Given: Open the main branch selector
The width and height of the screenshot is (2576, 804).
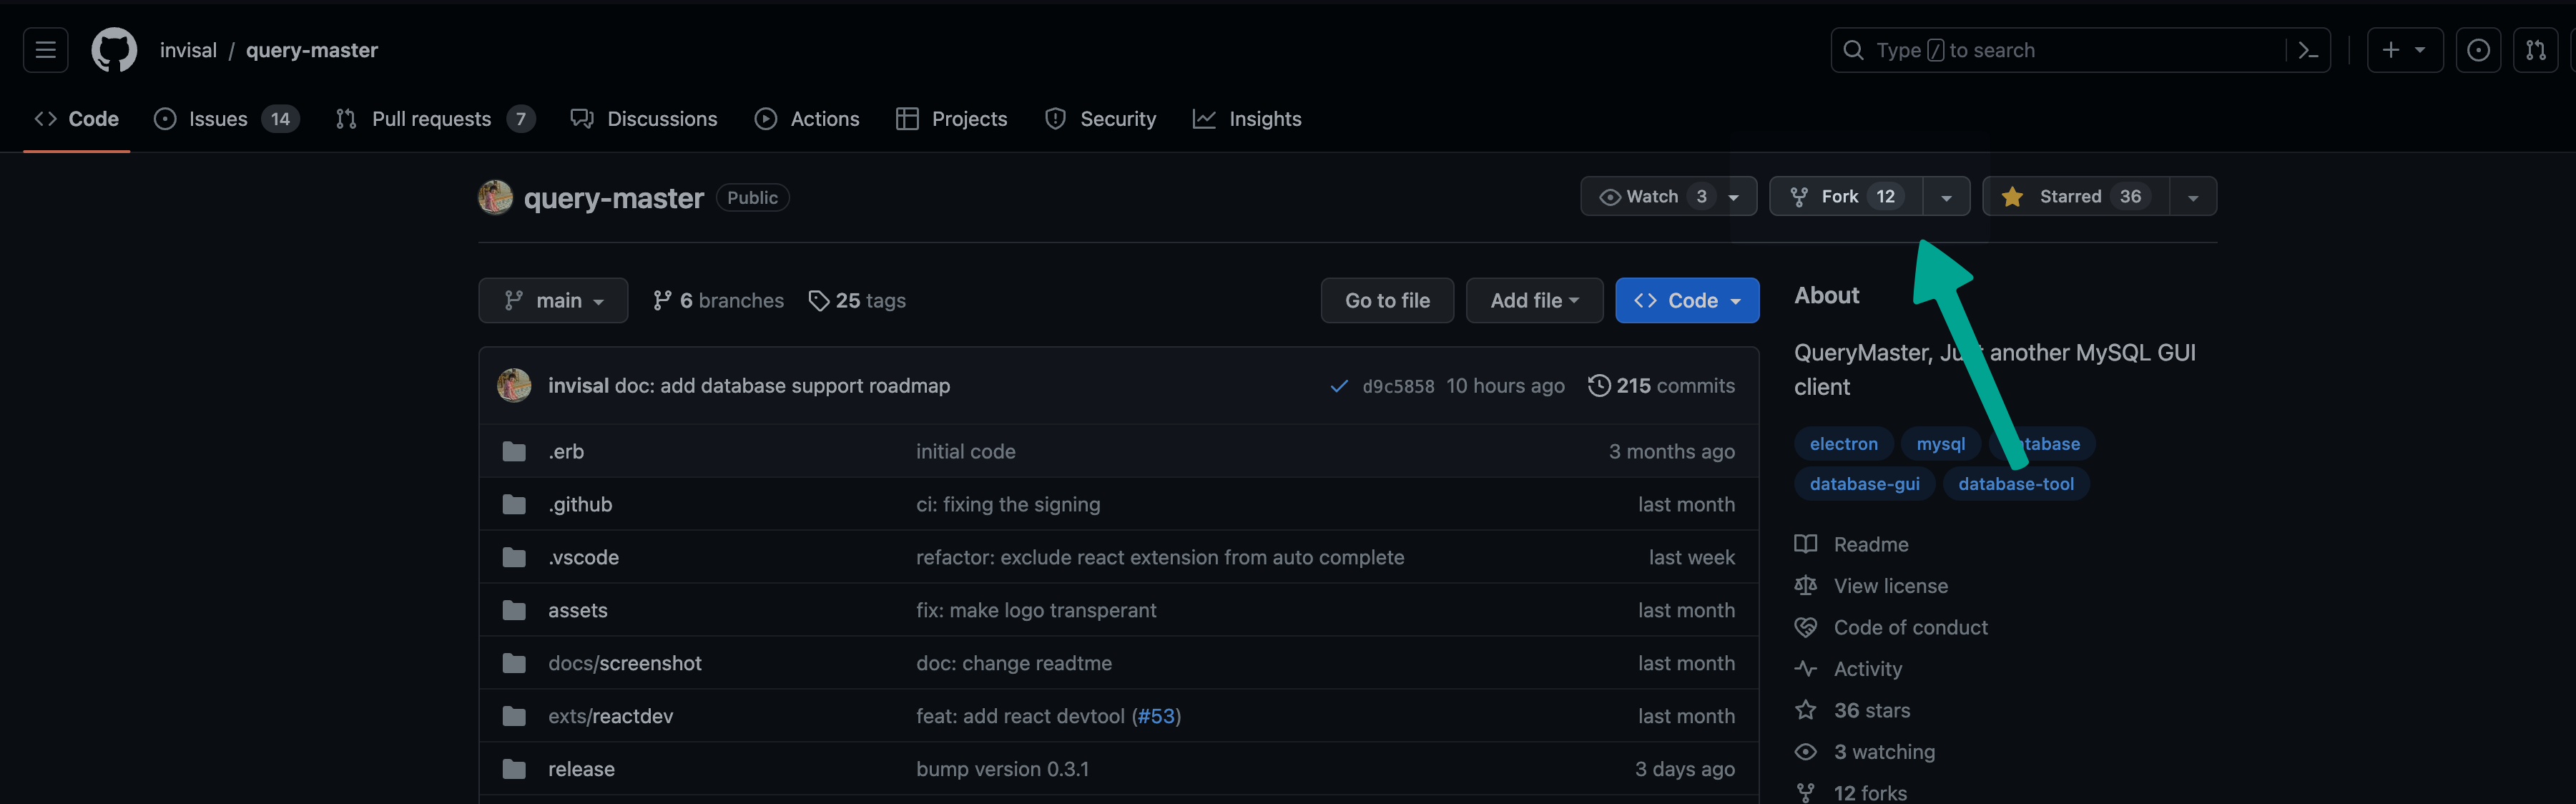Looking at the screenshot, I should [553, 300].
